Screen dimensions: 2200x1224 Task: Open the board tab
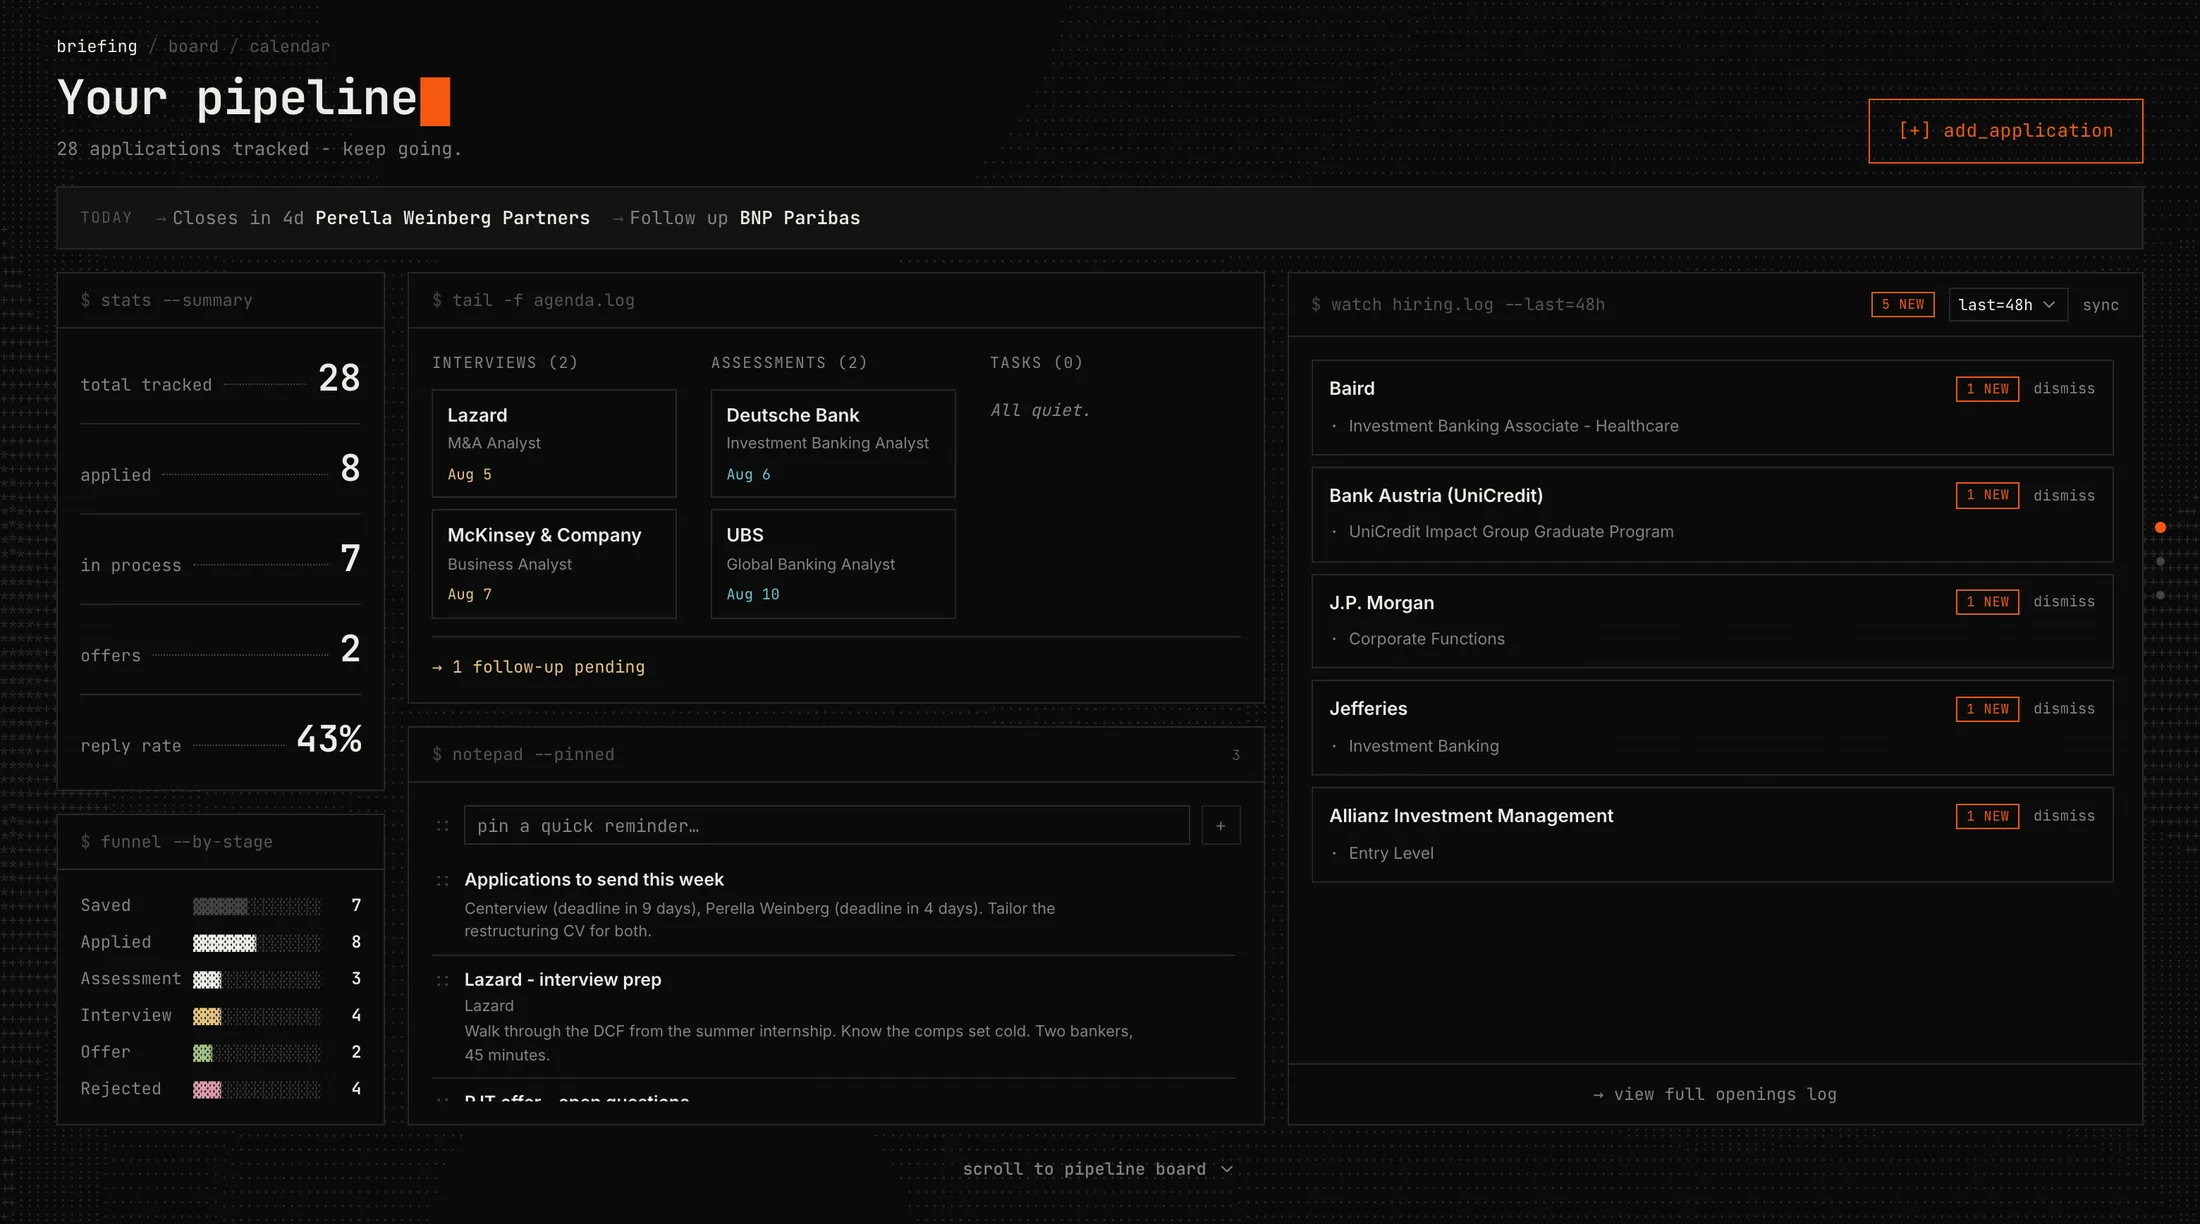point(193,46)
